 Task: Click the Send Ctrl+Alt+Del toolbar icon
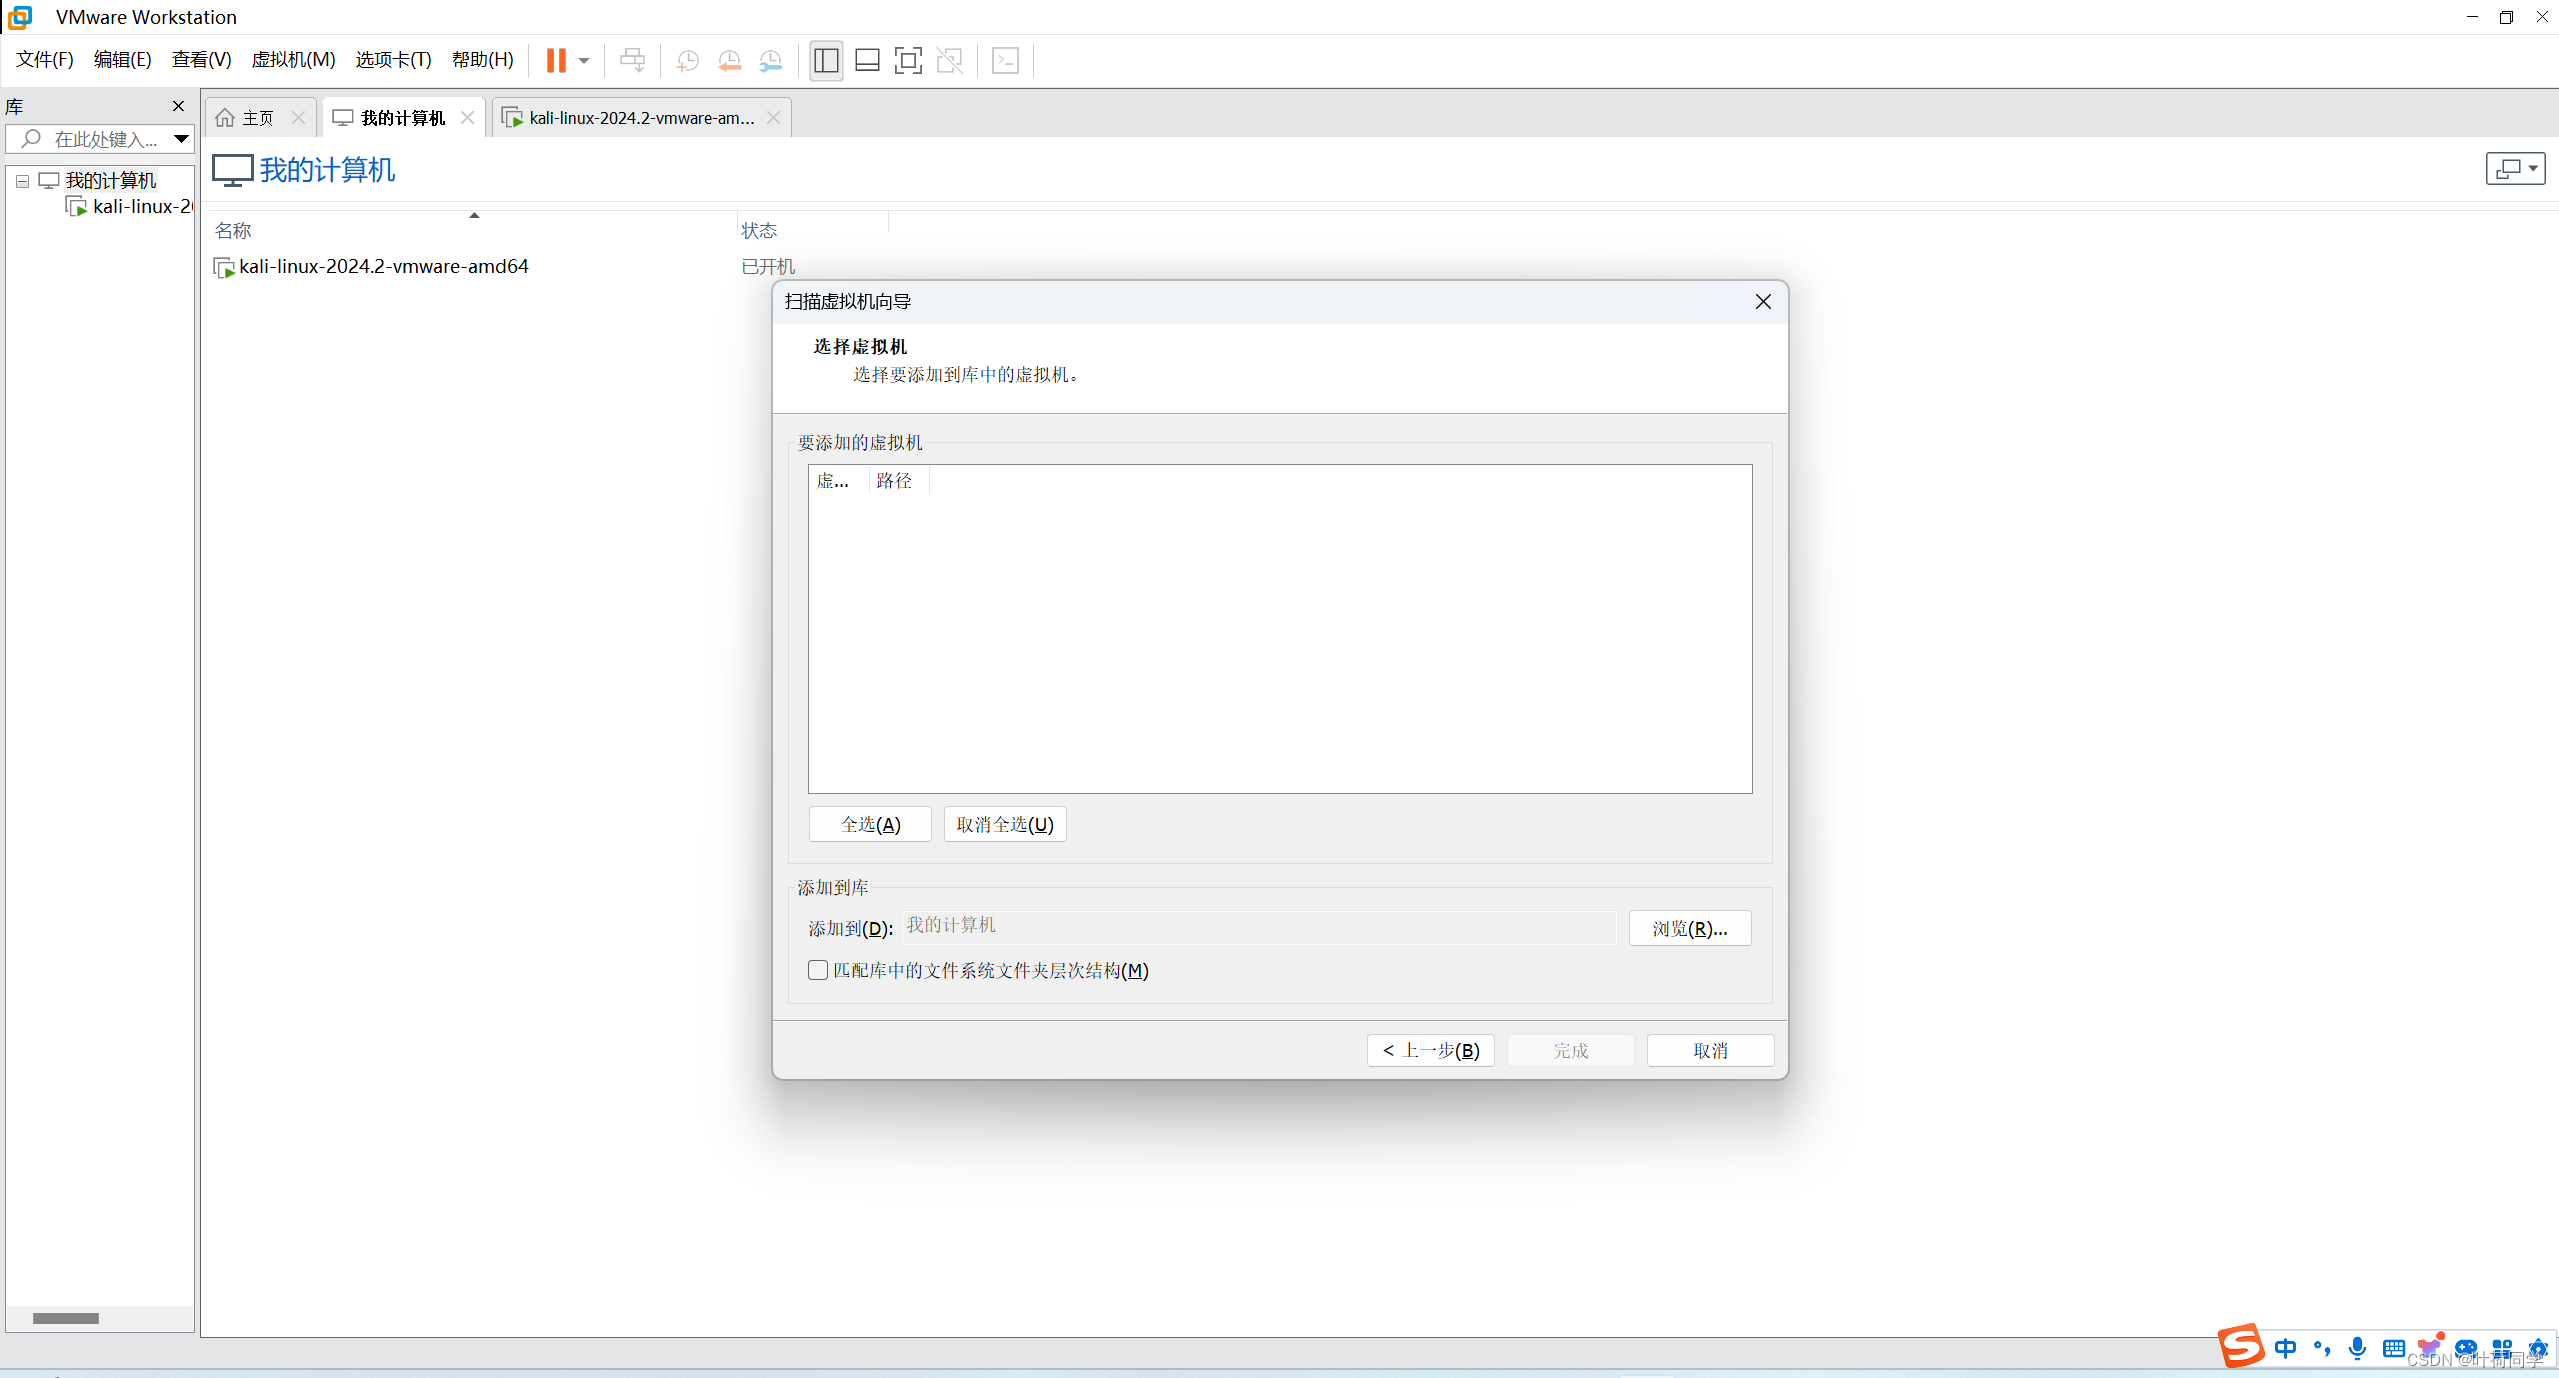coord(632,60)
